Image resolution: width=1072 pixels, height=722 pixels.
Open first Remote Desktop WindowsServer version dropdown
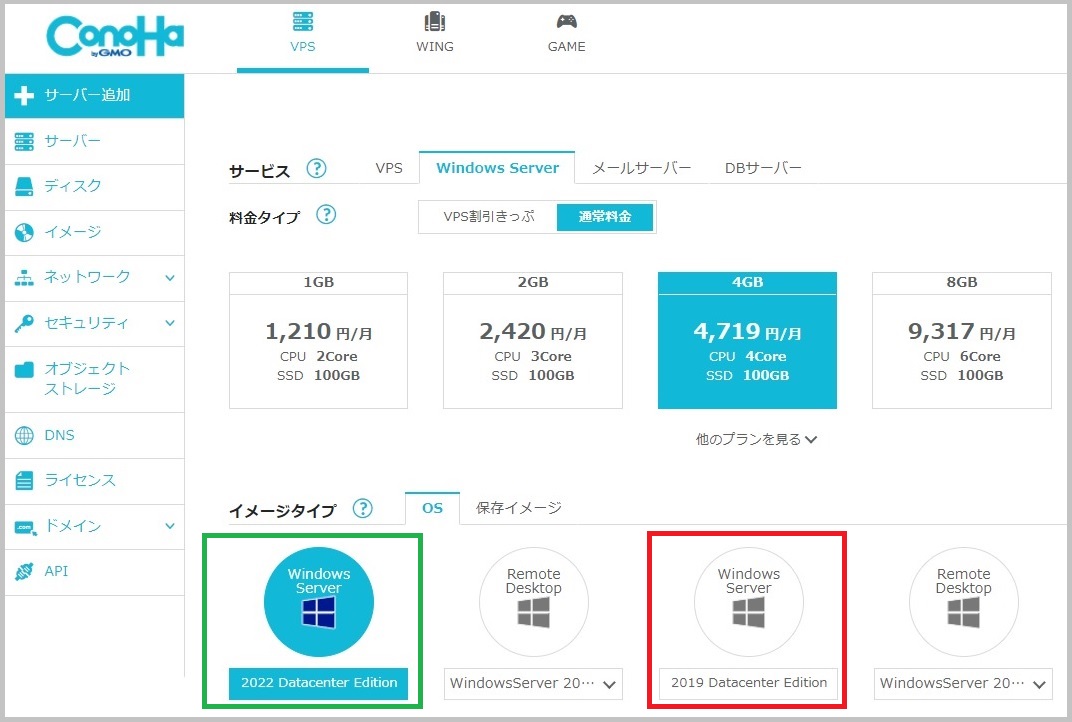coord(533,684)
